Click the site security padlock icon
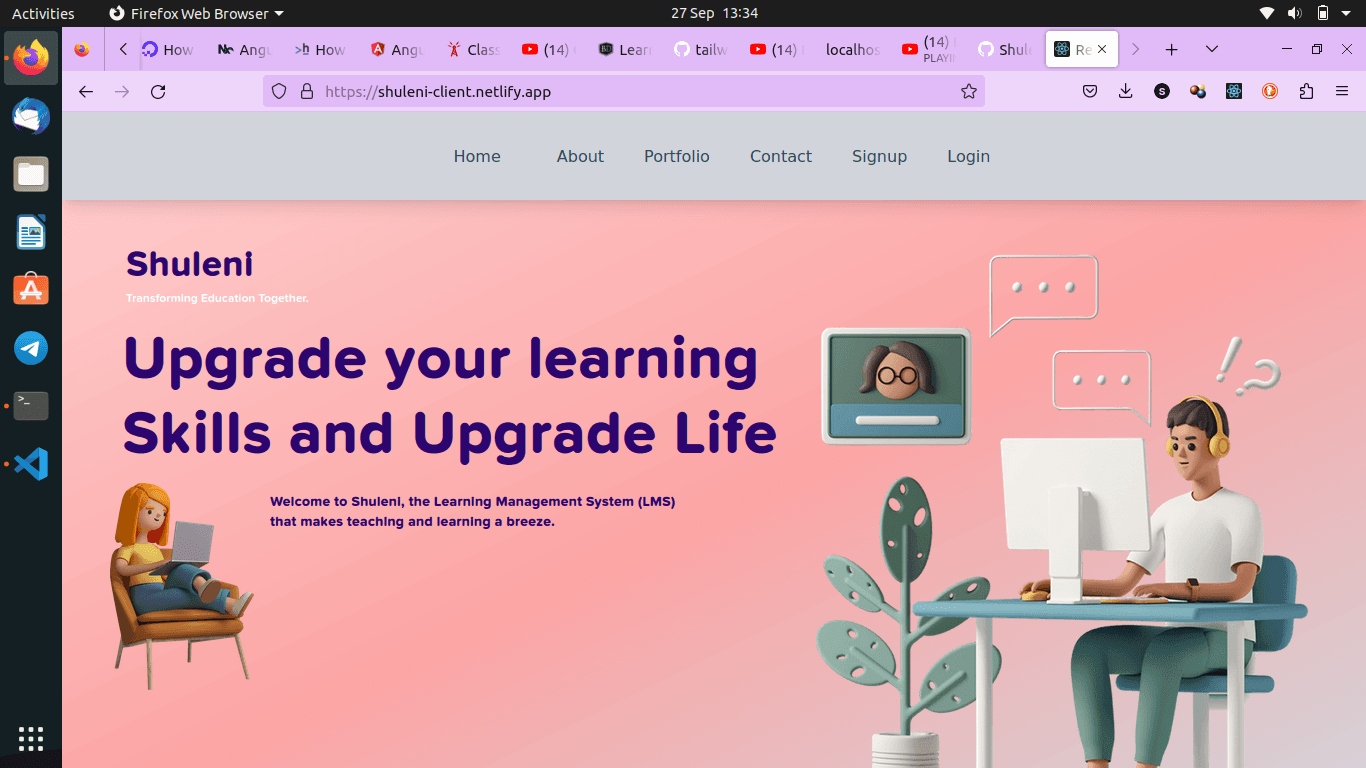This screenshot has height=768, width=1366. pyautogui.click(x=307, y=92)
